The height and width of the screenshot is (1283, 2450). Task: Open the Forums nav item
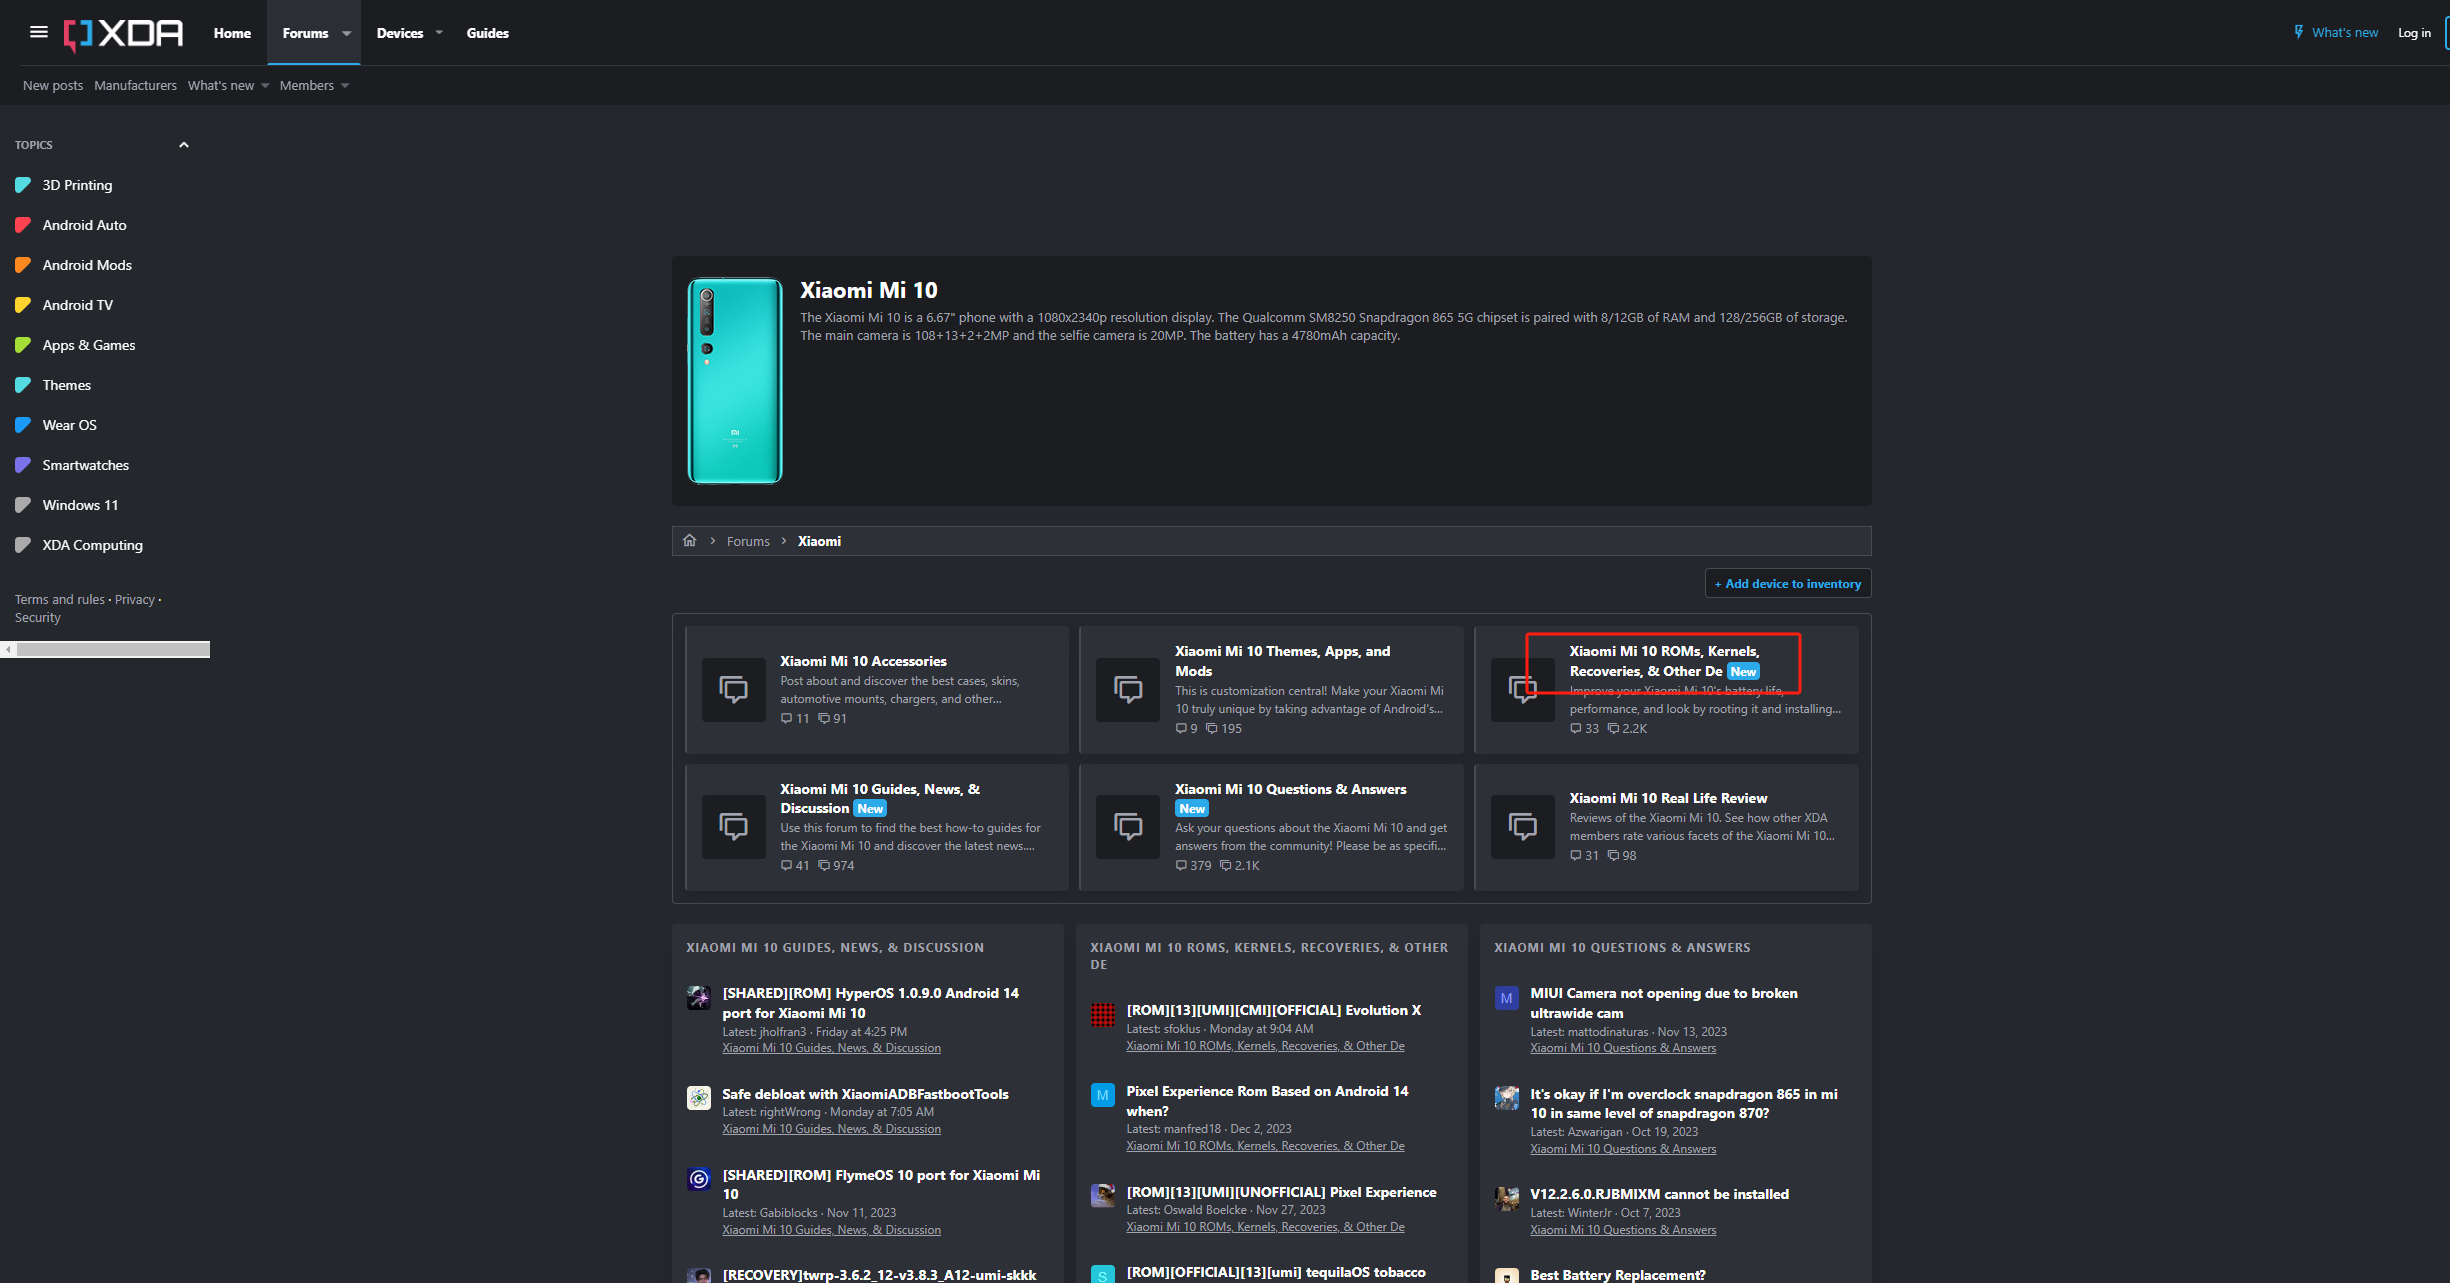pyautogui.click(x=305, y=33)
